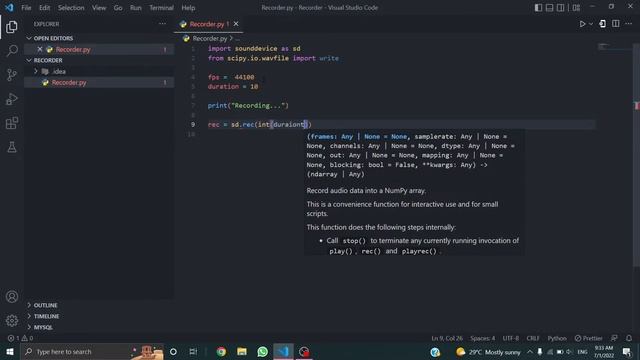The width and height of the screenshot is (640, 360).
Task: Open the Selection menu
Action: 71,8
